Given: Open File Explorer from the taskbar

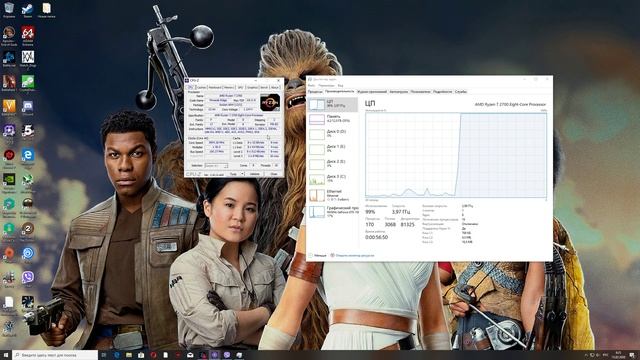Looking at the screenshot, I should [x=129, y=355].
